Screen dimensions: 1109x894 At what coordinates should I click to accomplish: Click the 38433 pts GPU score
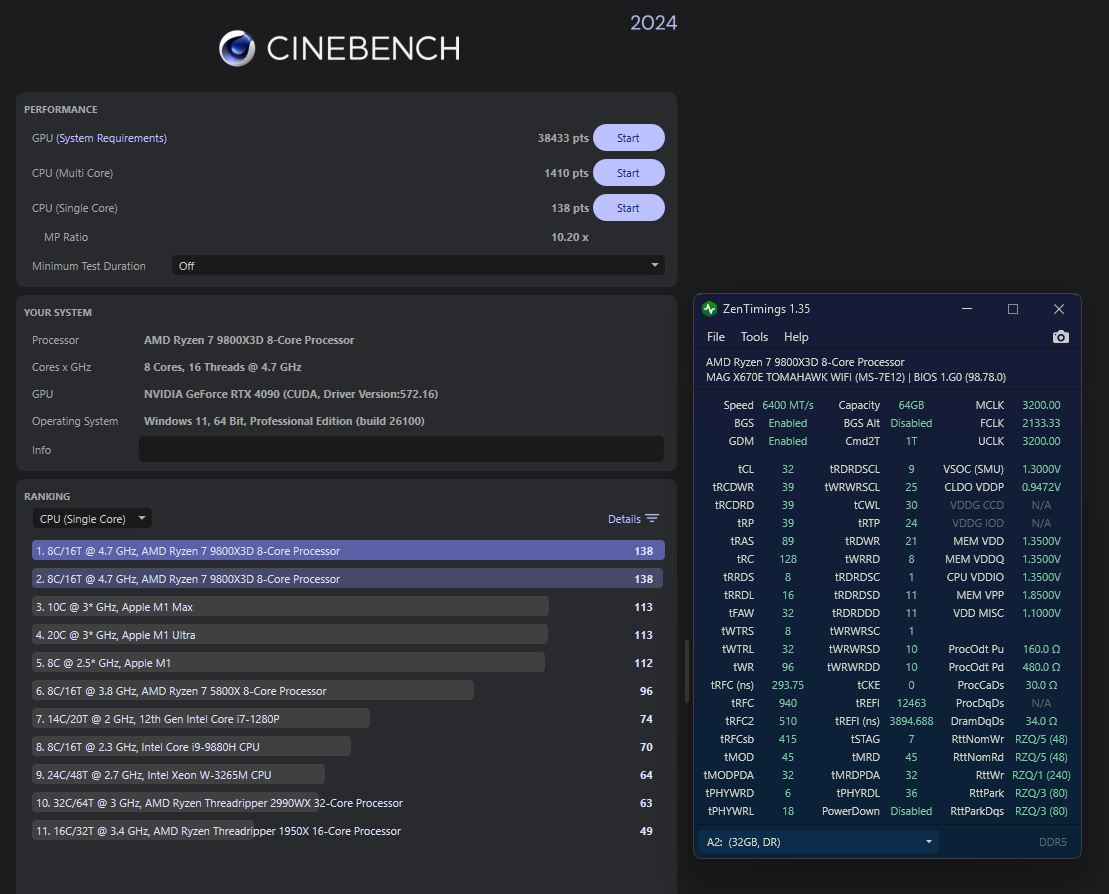563,138
